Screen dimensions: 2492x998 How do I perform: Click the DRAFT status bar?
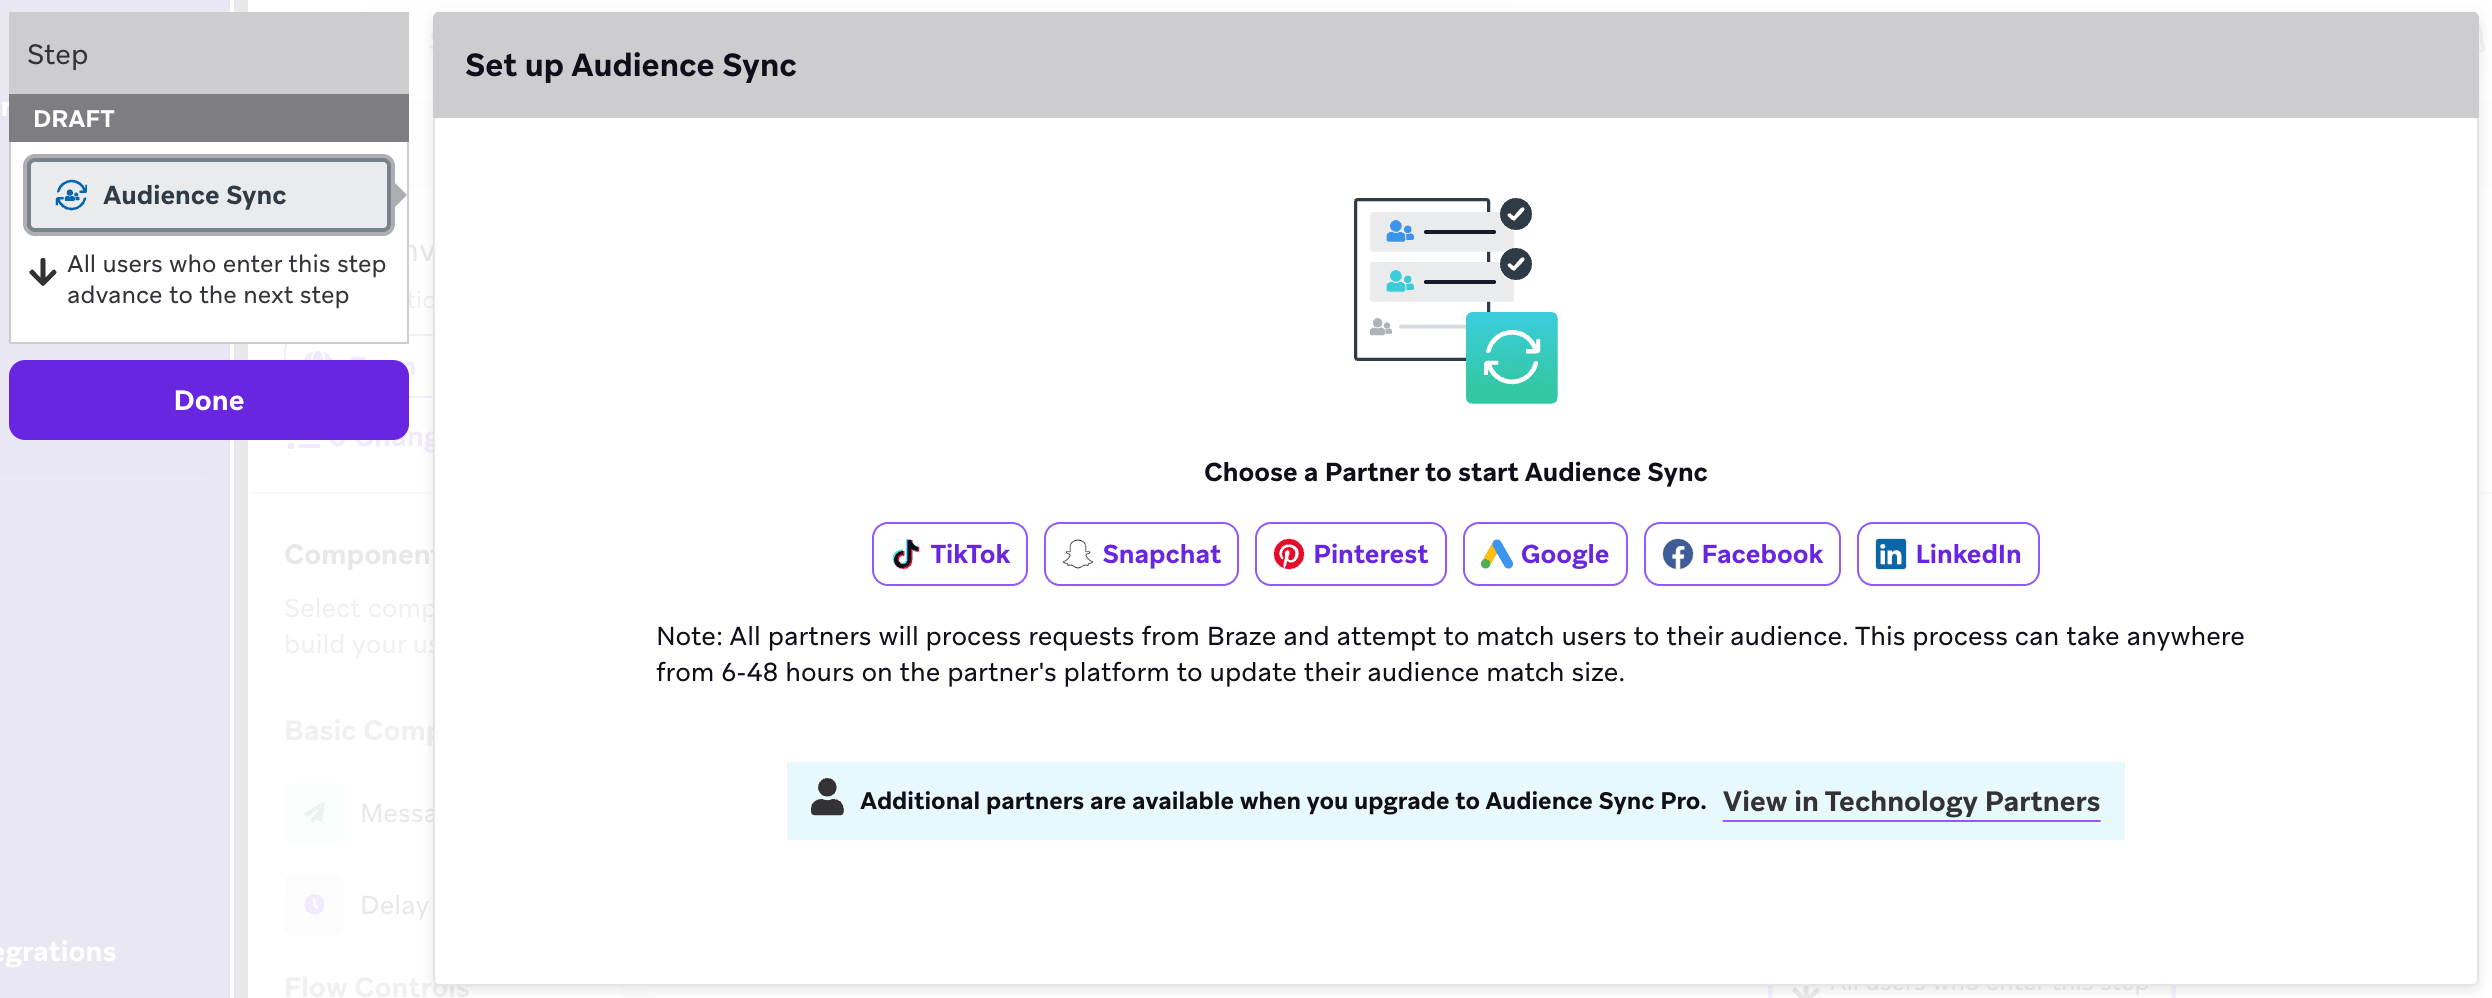[x=208, y=118]
